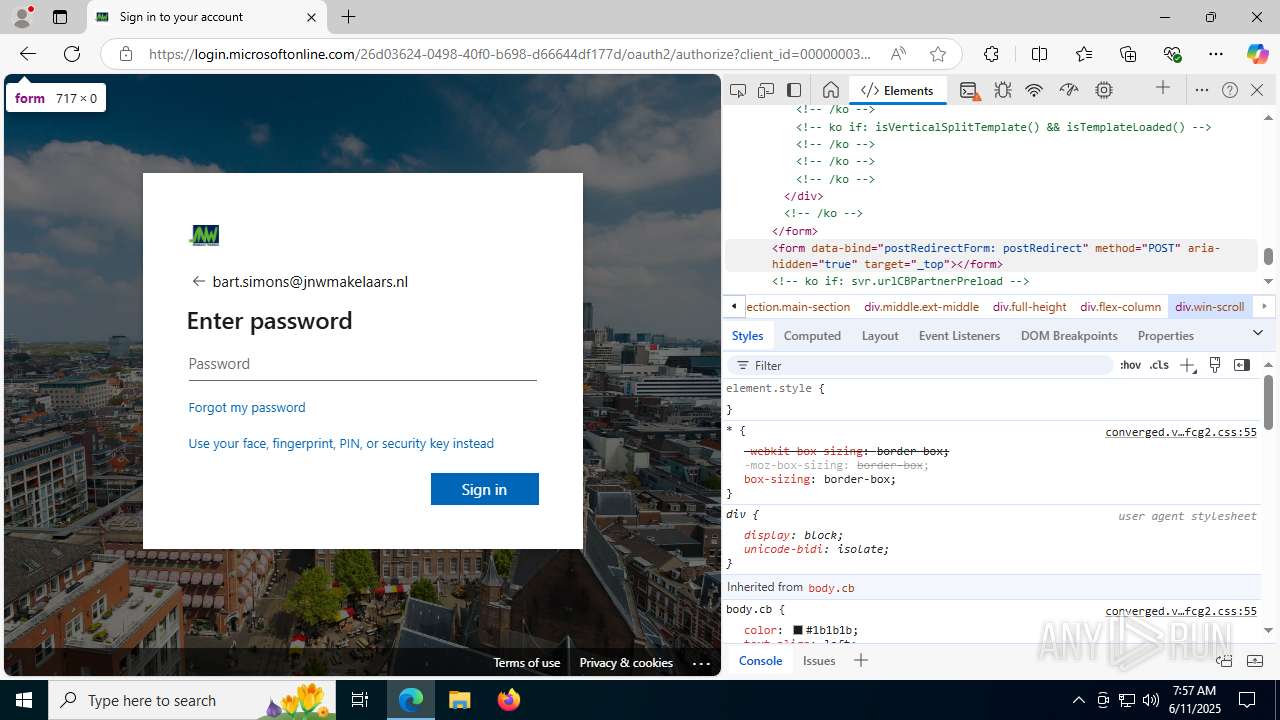Image resolution: width=1280 pixels, height=720 pixels.
Task: Refresh the login page
Action: point(72,54)
